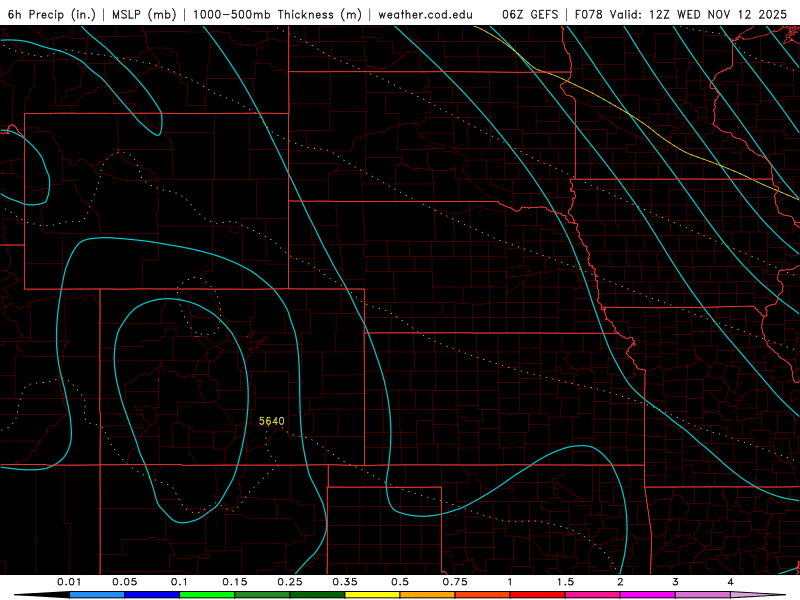Screen dimensions: 800x600
Task: Select the orange-red 0.75–1 precip swatch
Action: (483, 595)
